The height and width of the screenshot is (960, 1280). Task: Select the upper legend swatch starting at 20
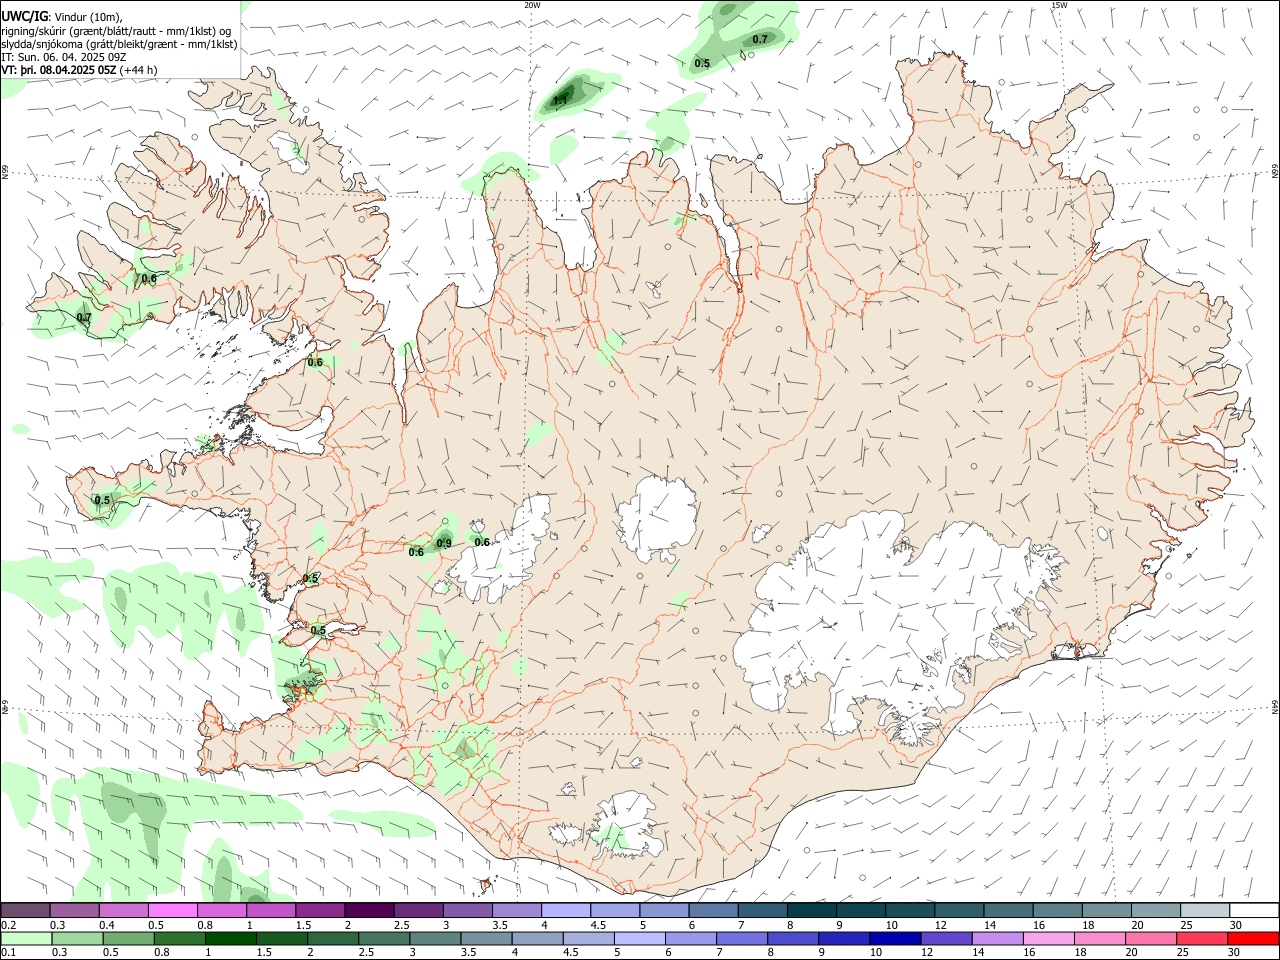(1155, 911)
